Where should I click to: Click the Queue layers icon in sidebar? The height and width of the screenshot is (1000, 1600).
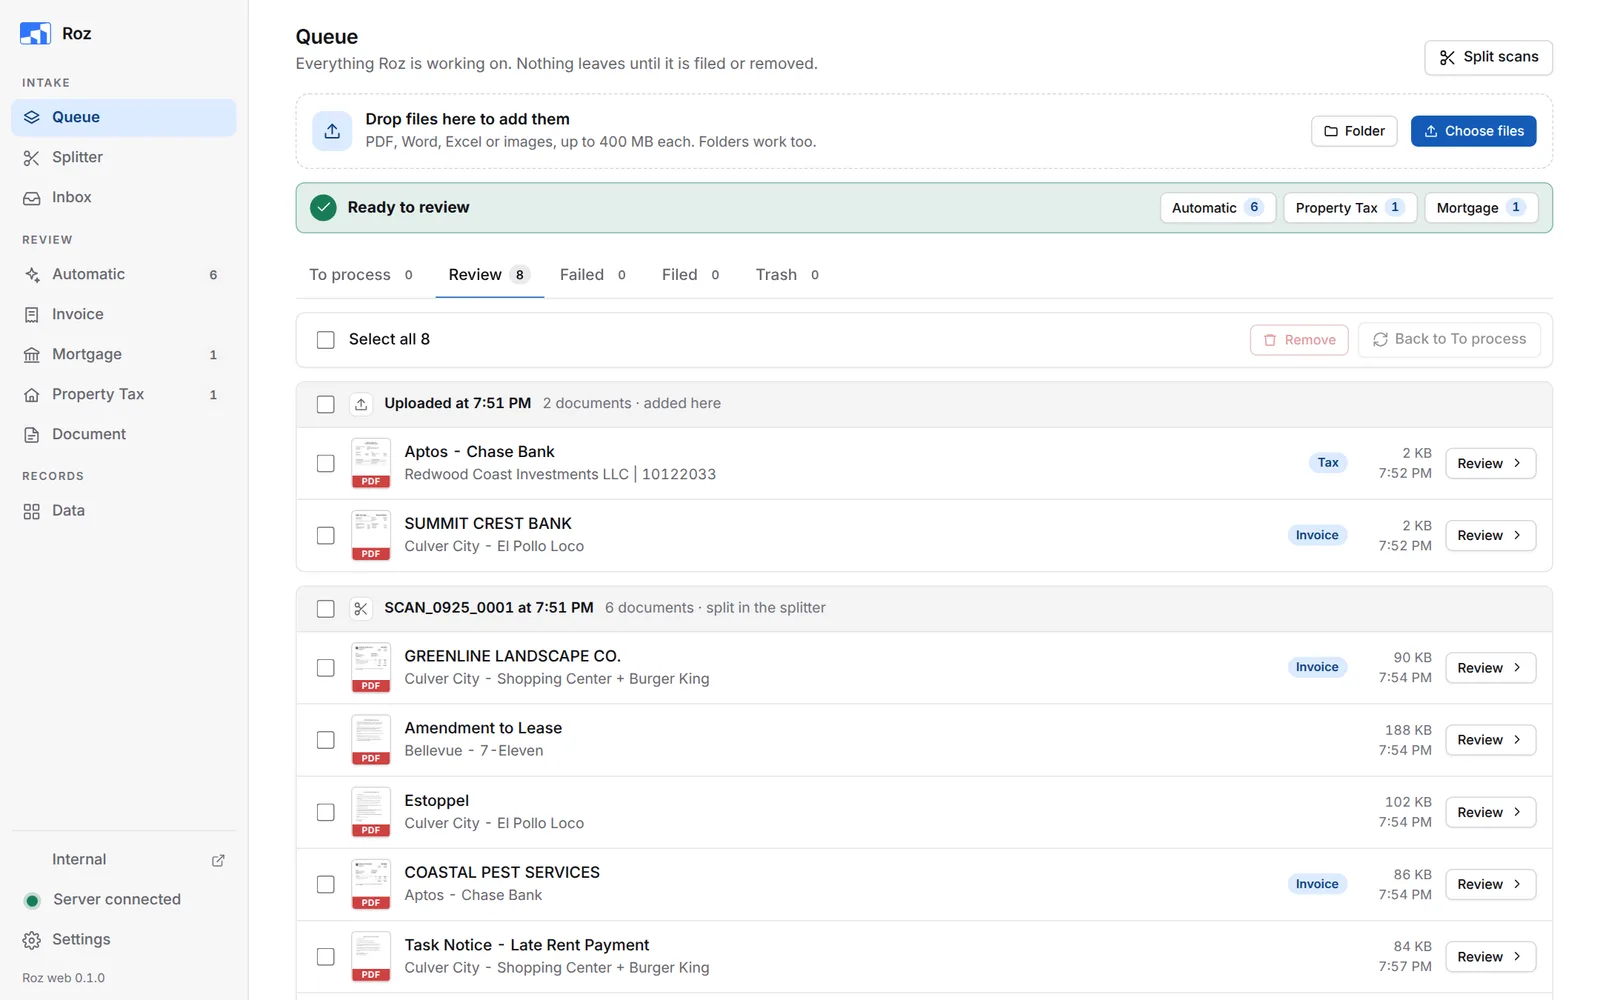[x=32, y=117]
